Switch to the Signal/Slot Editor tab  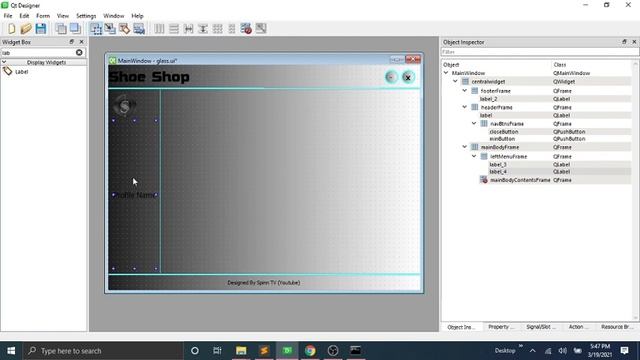(541, 327)
